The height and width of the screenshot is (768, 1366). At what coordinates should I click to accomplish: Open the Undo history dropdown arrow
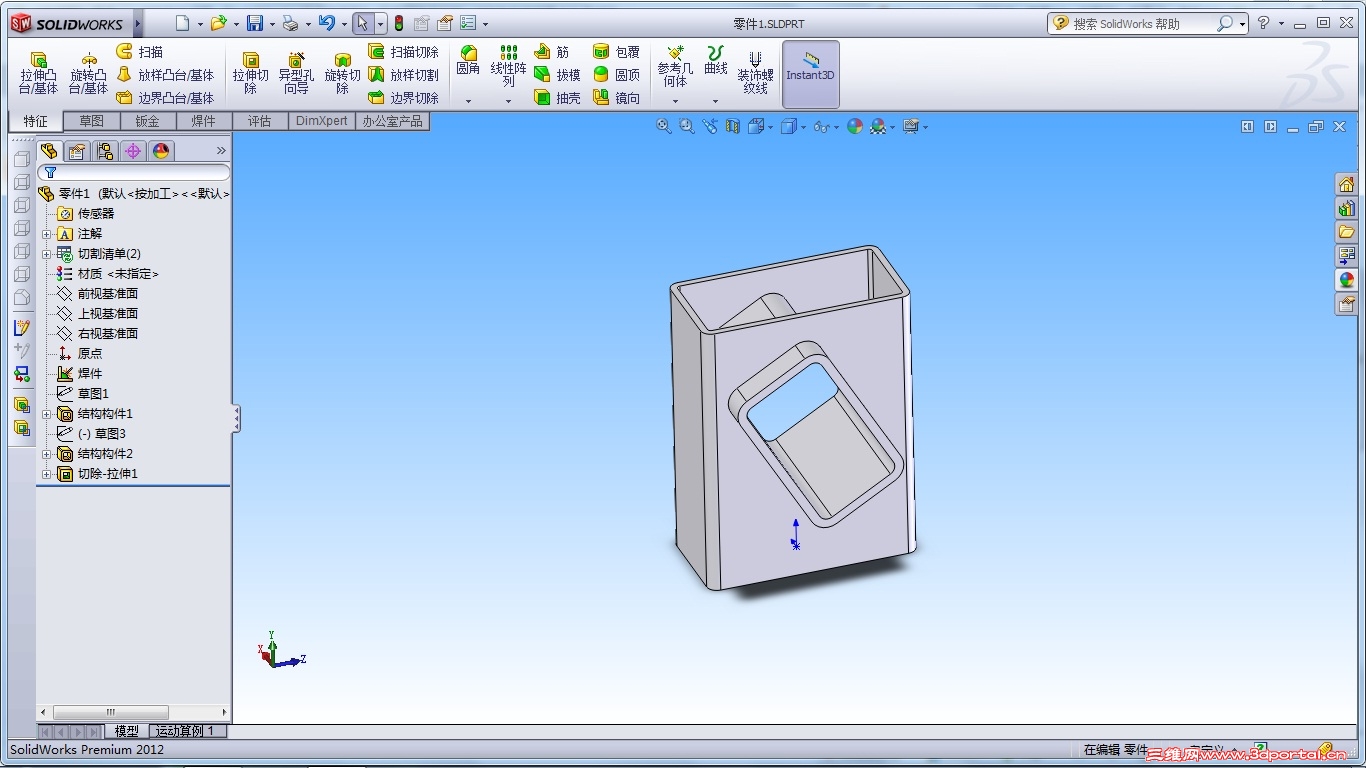343,24
